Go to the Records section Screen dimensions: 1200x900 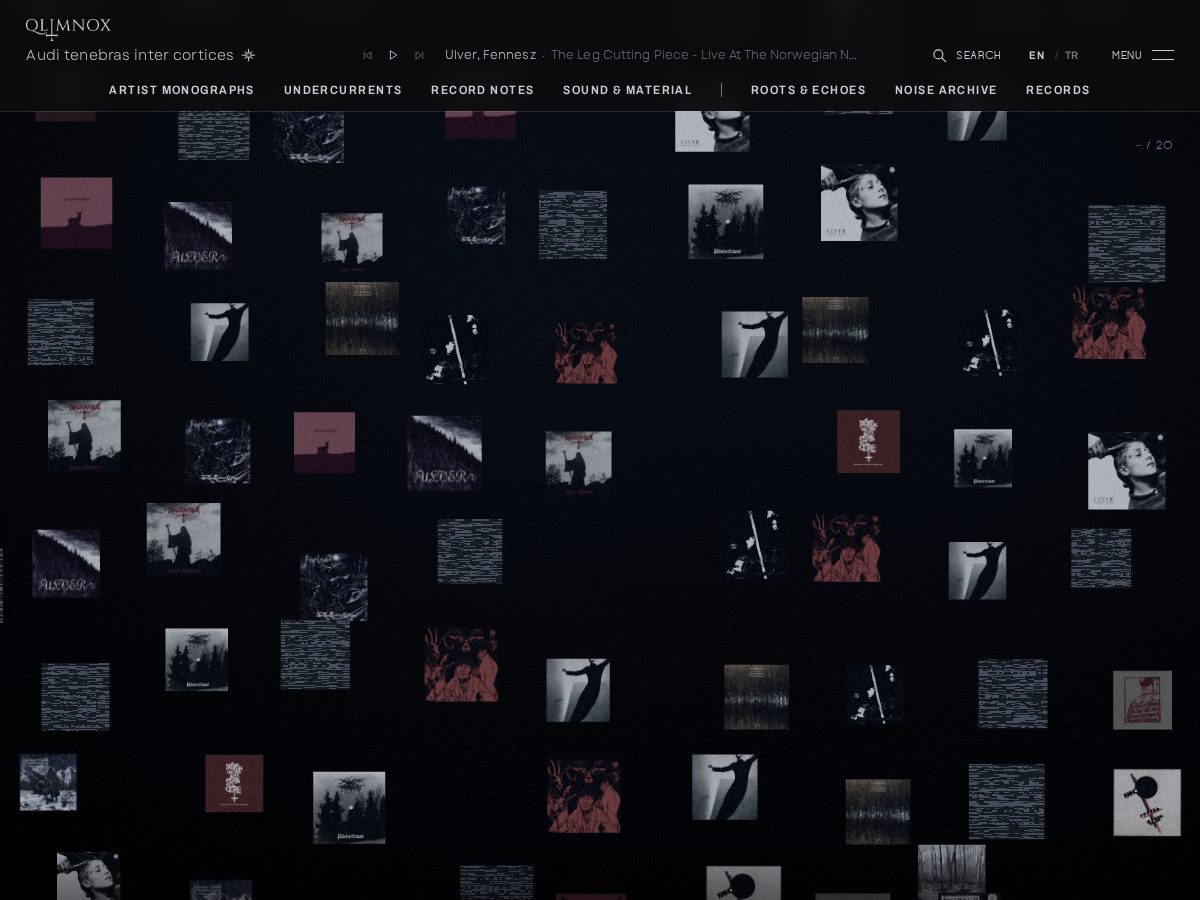pyautogui.click(x=1058, y=90)
